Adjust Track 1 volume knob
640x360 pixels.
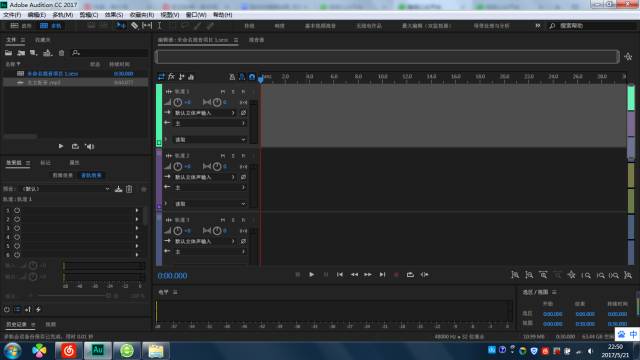pos(178,102)
